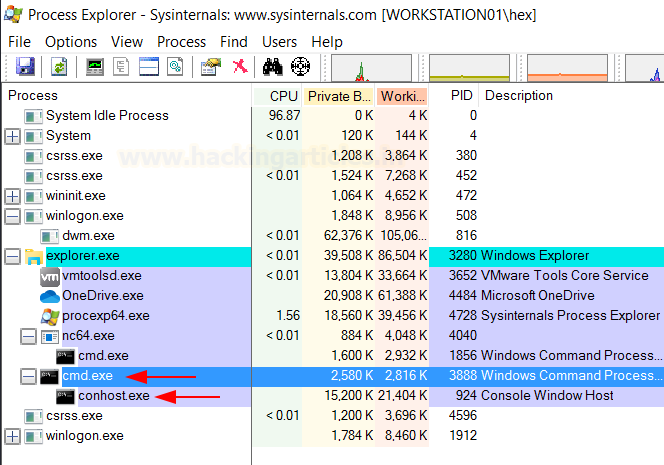Collapse the winlogon.exe PID 508 node
The width and height of the screenshot is (664, 465).
point(12,216)
